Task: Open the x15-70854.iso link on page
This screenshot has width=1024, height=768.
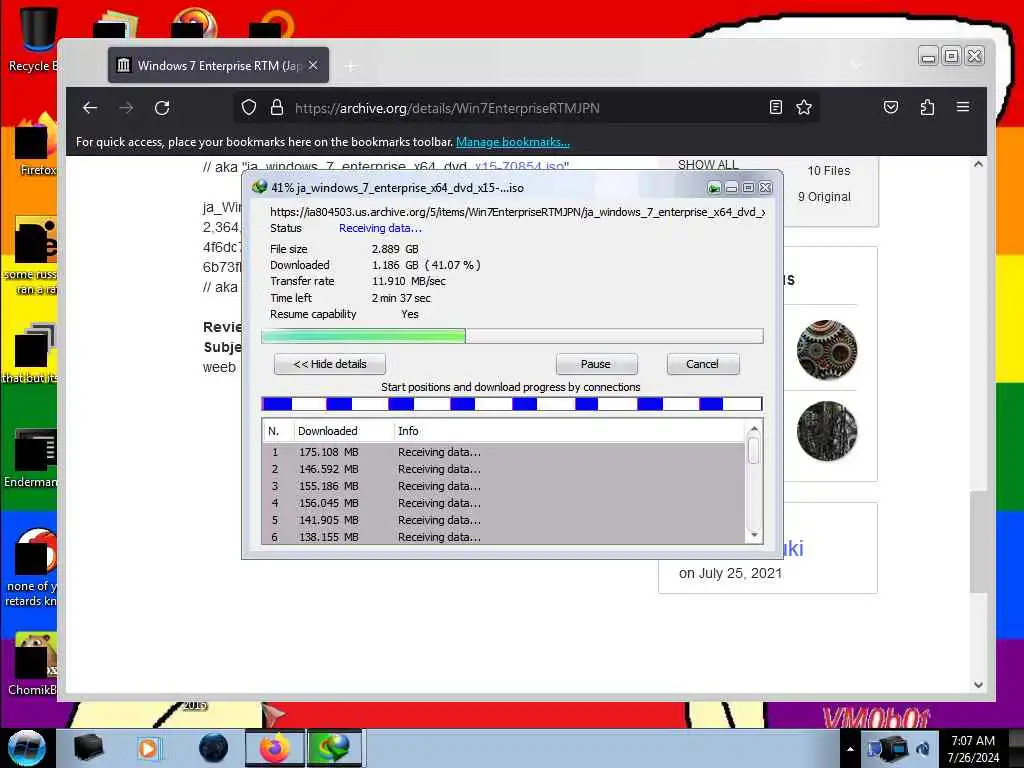Action: click(520, 166)
